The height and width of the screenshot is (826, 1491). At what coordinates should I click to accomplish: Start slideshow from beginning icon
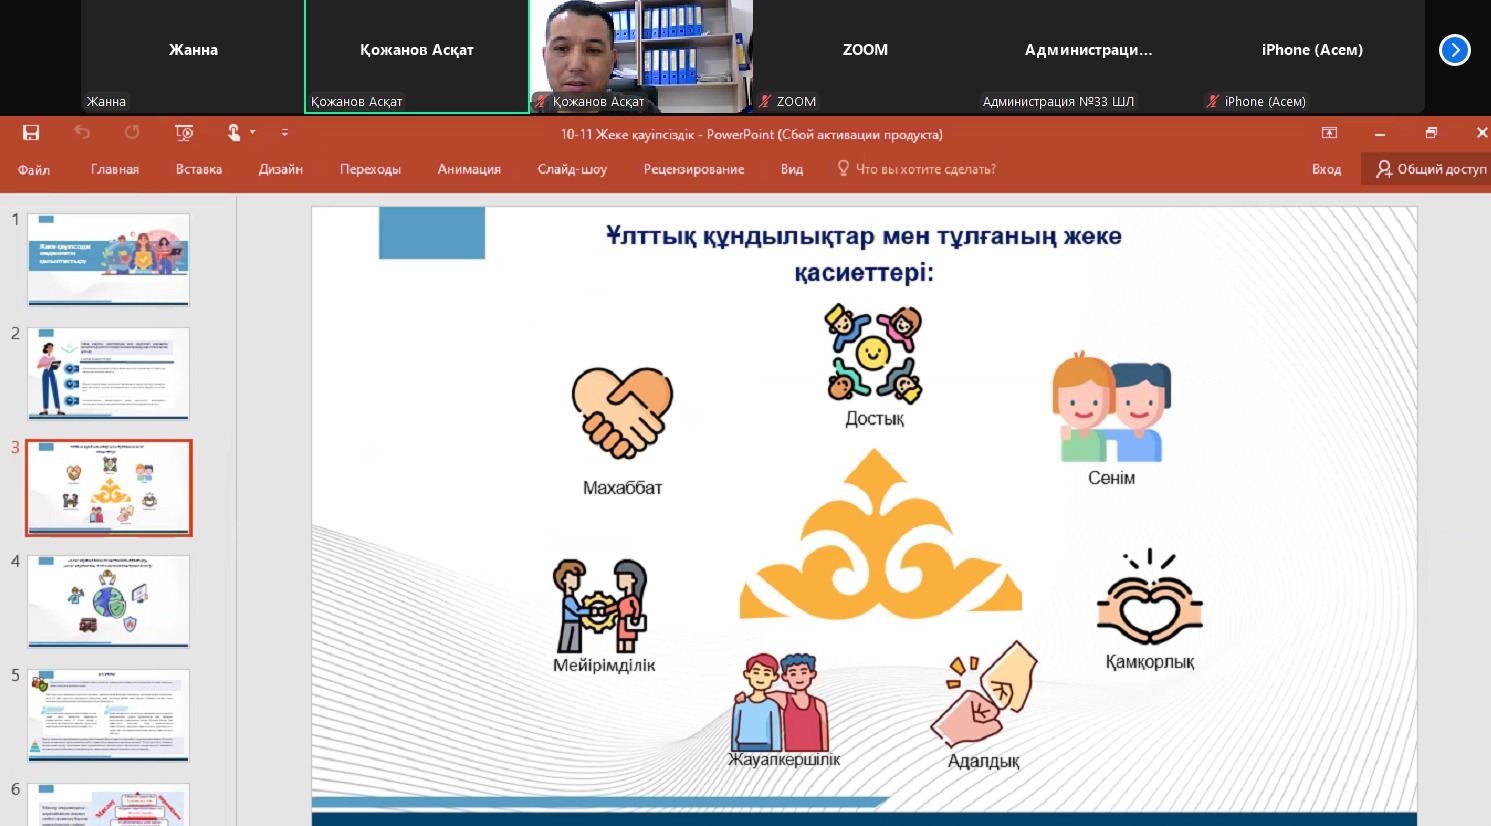(184, 133)
